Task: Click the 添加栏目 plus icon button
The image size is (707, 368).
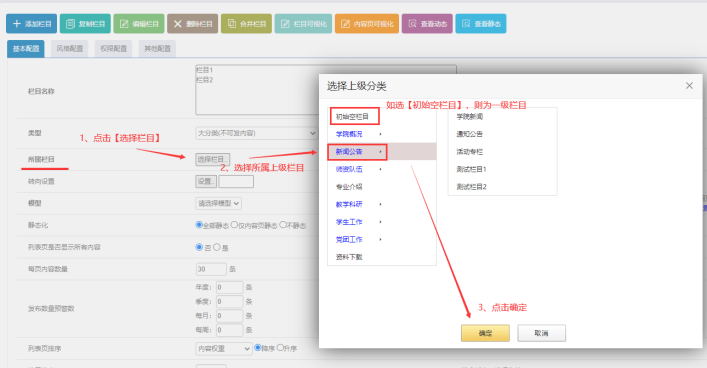Action: point(32,24)
